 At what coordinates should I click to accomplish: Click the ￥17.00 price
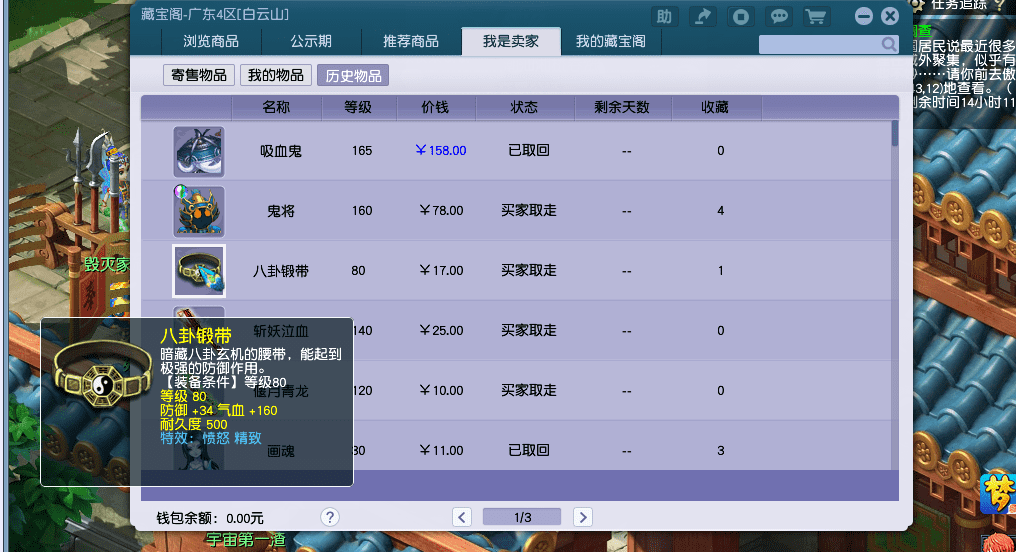click(441, 271)
